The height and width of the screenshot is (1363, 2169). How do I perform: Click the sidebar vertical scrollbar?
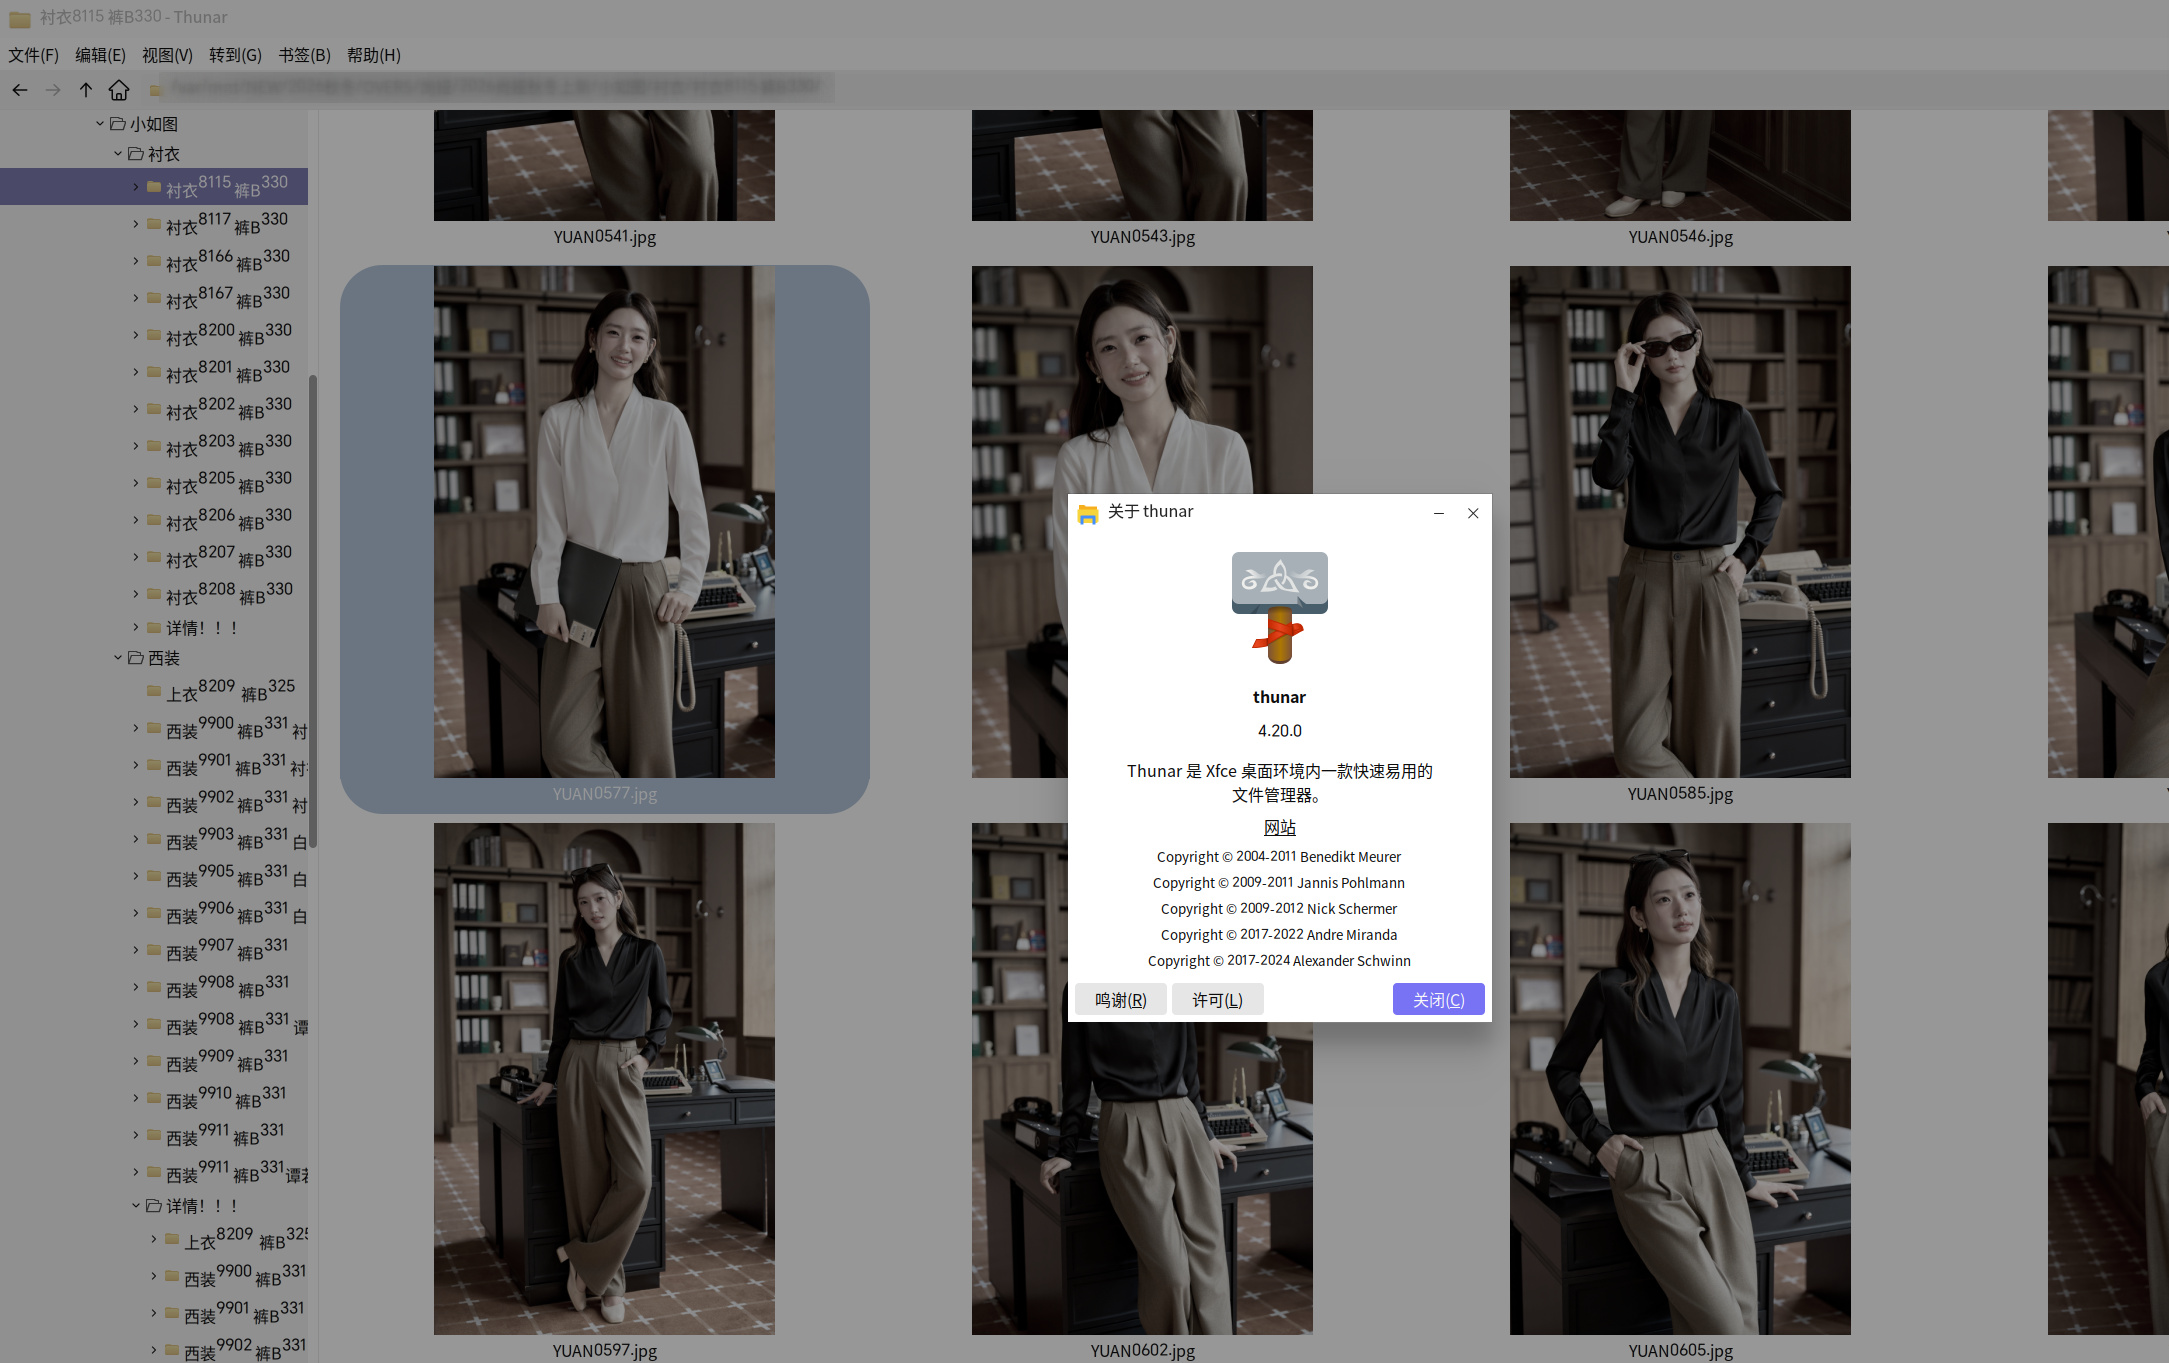[x=313, y=611]
